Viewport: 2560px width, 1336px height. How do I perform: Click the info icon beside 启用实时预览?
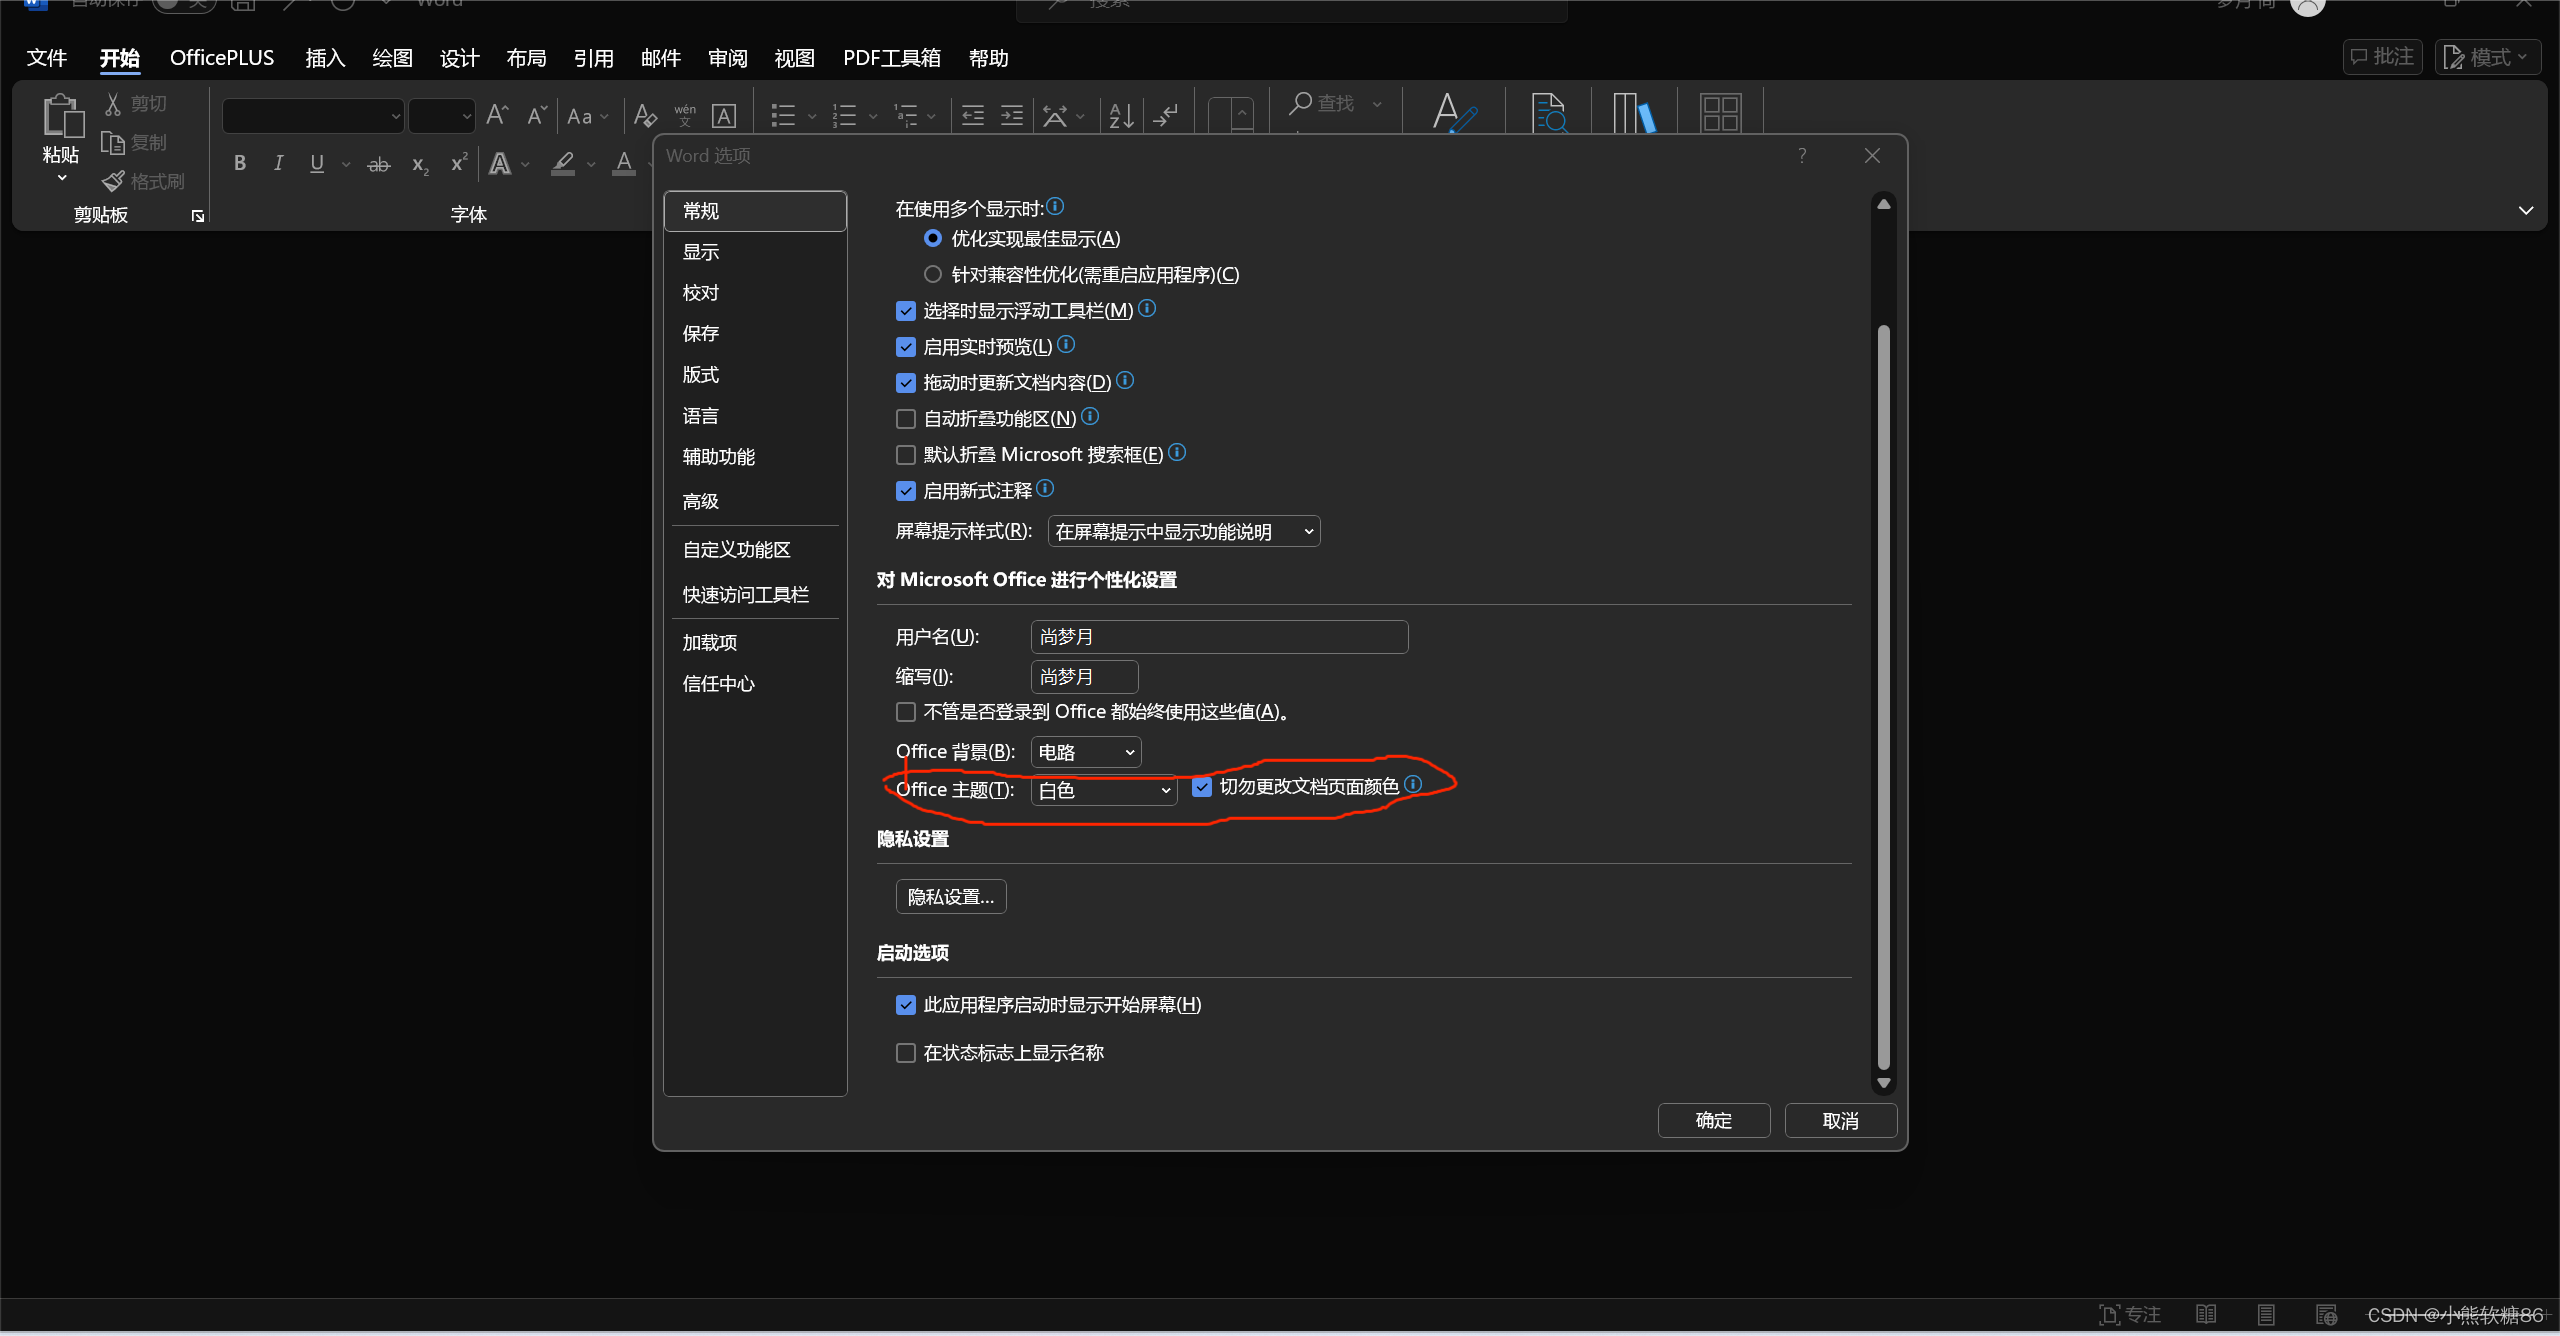click(x=1067, y=345)
